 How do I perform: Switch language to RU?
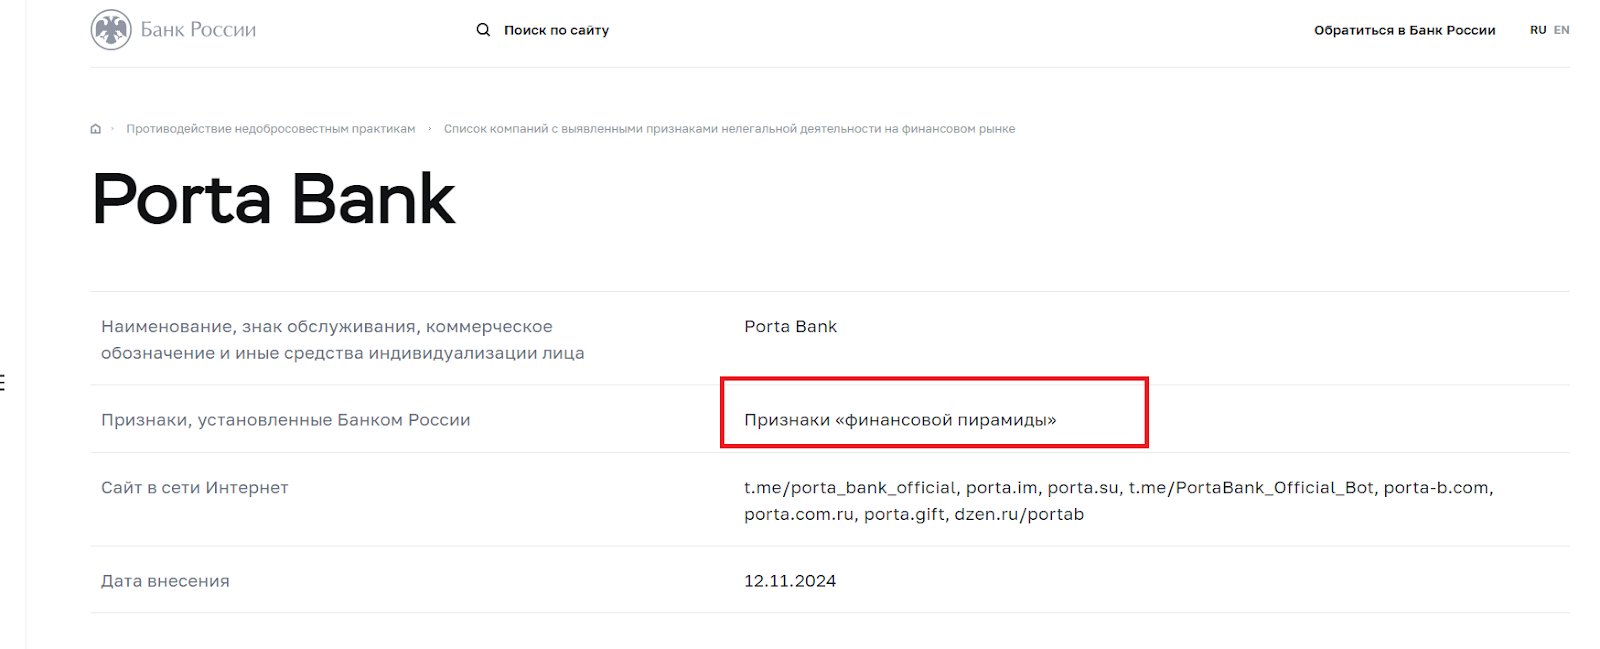[x=1538, y=30]
